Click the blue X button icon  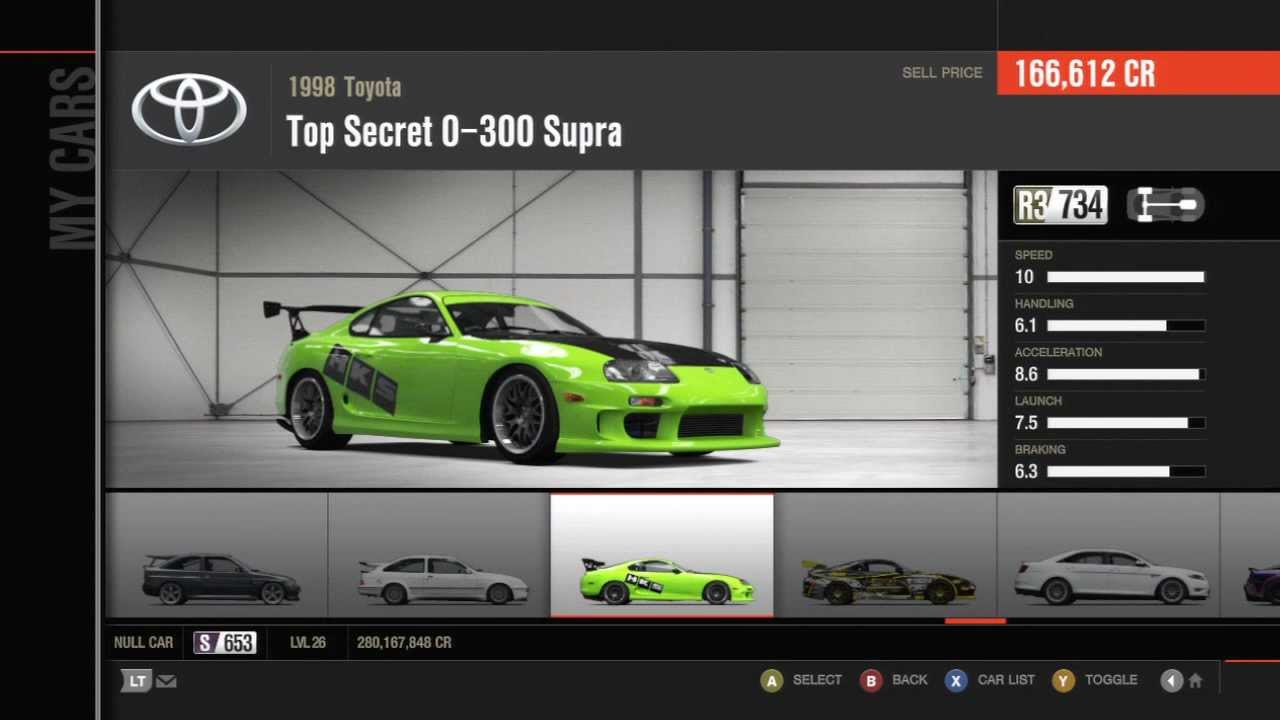click(956, 681)
